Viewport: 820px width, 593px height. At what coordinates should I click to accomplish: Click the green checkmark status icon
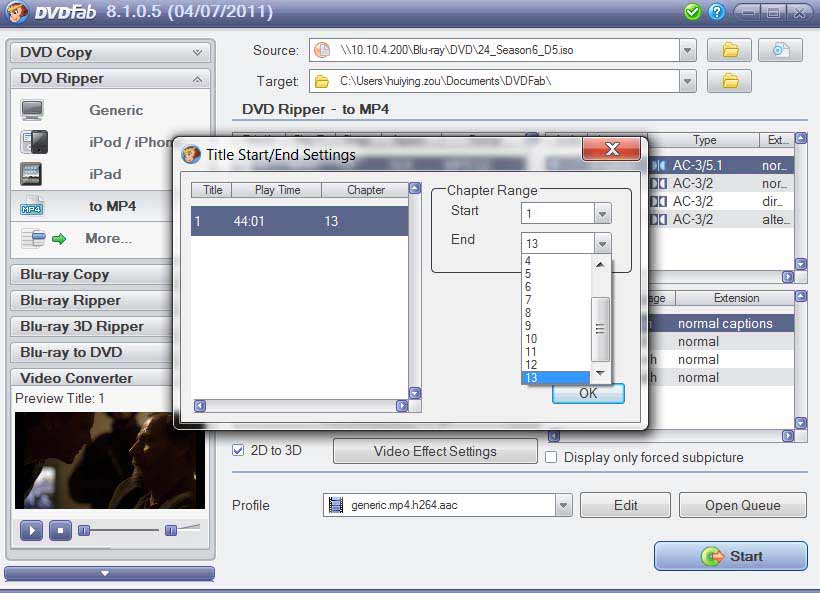[x=692, y=12]
